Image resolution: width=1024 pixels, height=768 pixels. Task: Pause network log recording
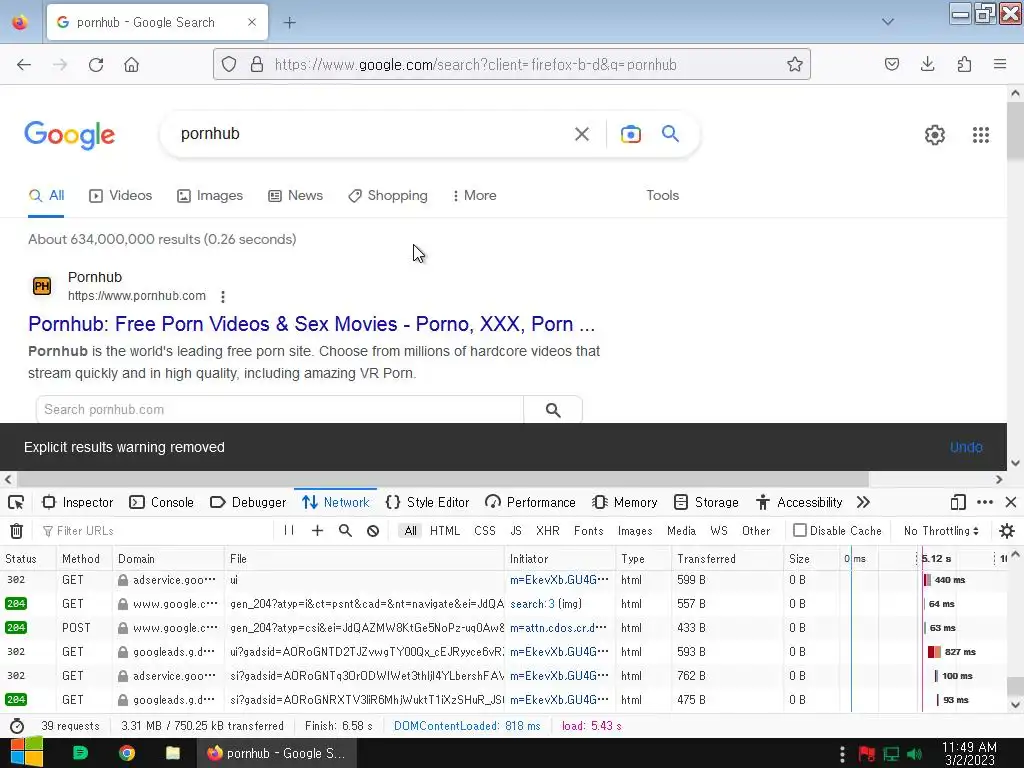tap(289, 530)
